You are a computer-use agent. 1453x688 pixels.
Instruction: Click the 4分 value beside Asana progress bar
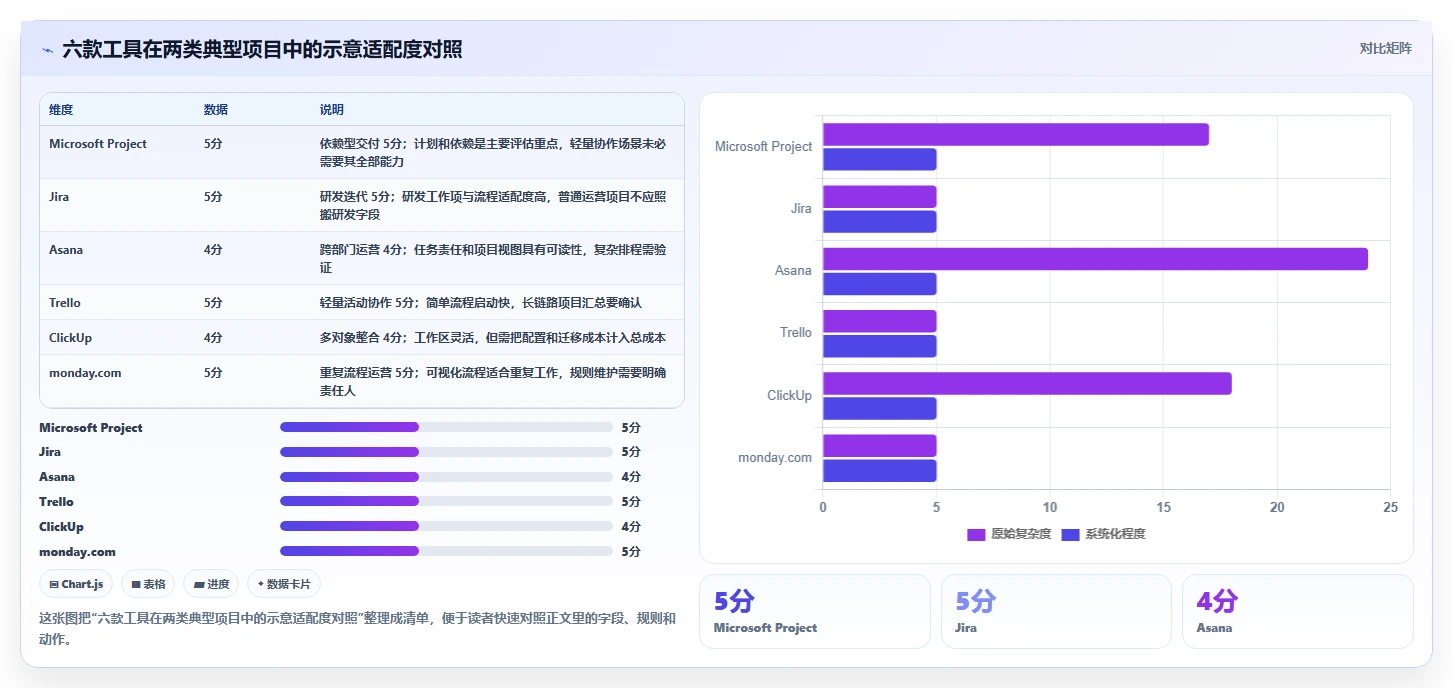tap(631, 477)
